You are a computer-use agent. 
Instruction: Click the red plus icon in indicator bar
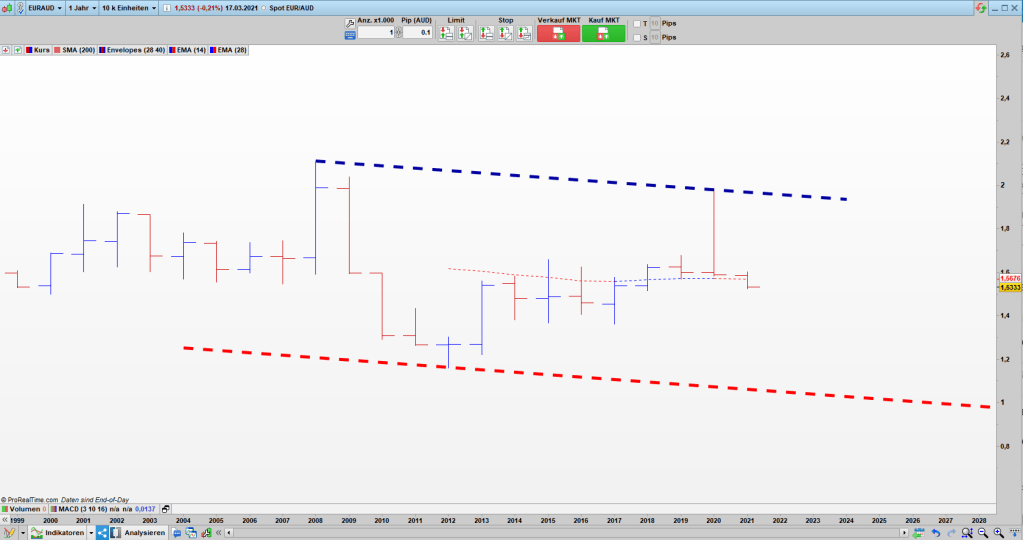click(x=6, y=49)
